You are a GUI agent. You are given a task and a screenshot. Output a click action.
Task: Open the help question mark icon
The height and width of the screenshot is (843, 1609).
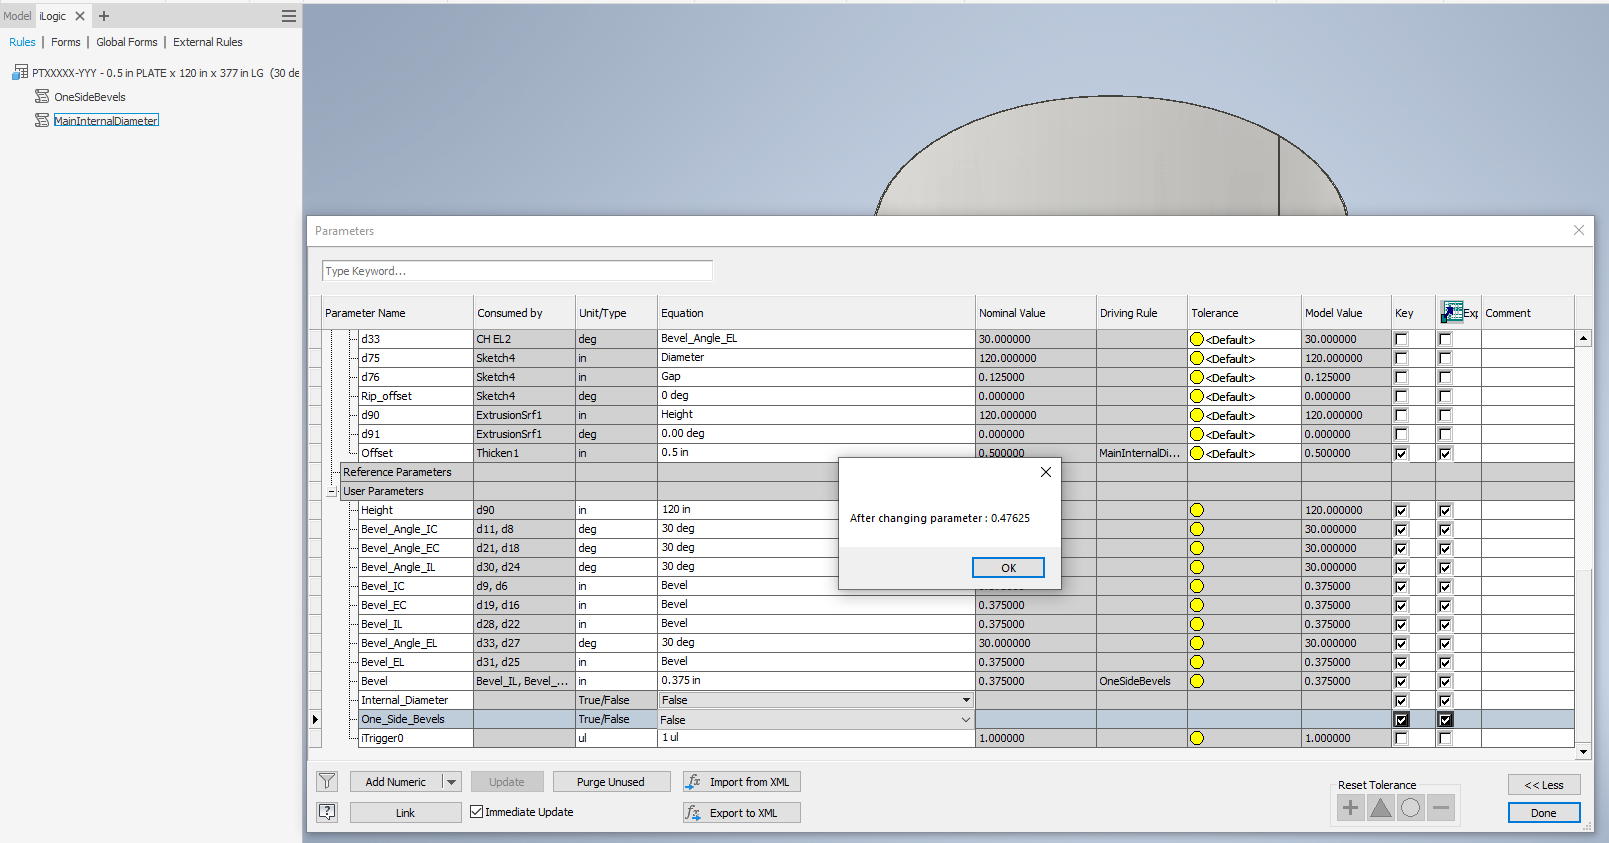[x=327, y=812]
